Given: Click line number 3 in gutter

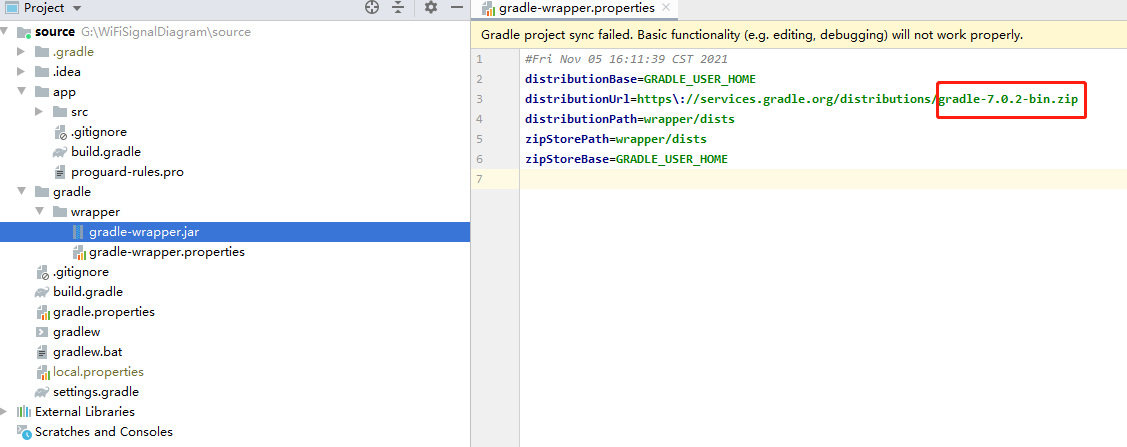Looking at the screenshot, I should [x=479, y=98].
